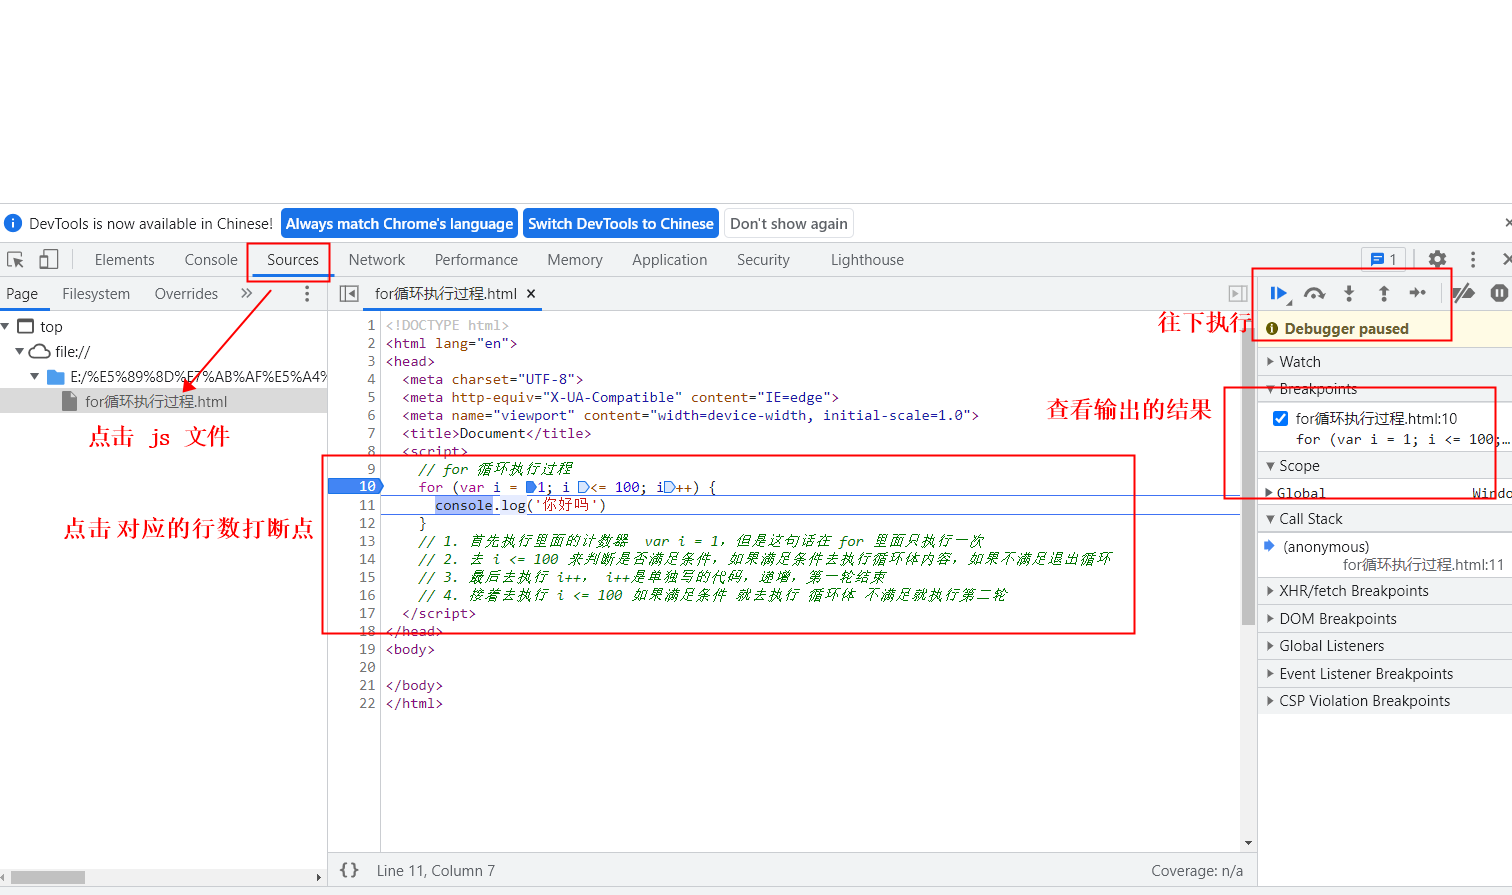
Task: Click line number 12 in gutter
Action: point(367,523)
